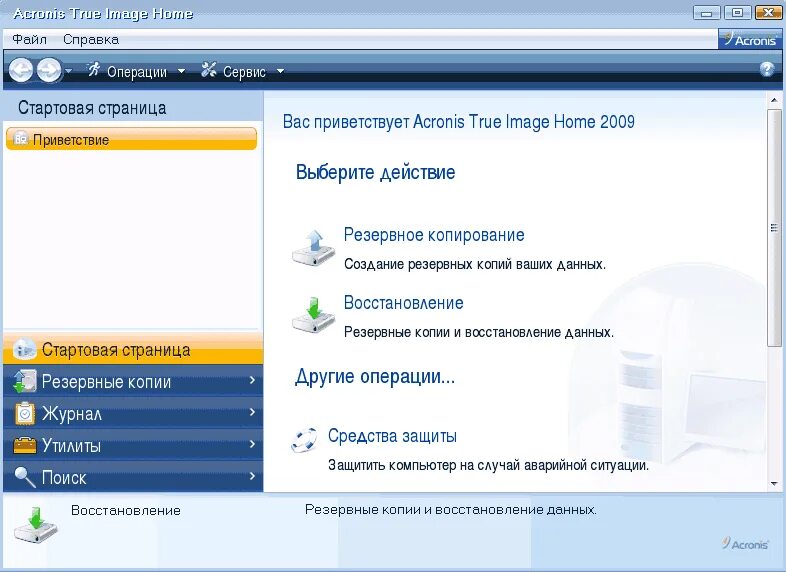Viewport: 786px width, 572px height.
Task: Click 'Защитить компьютер на случай аварийной ситуации.' text
Action: coord(488,465)
